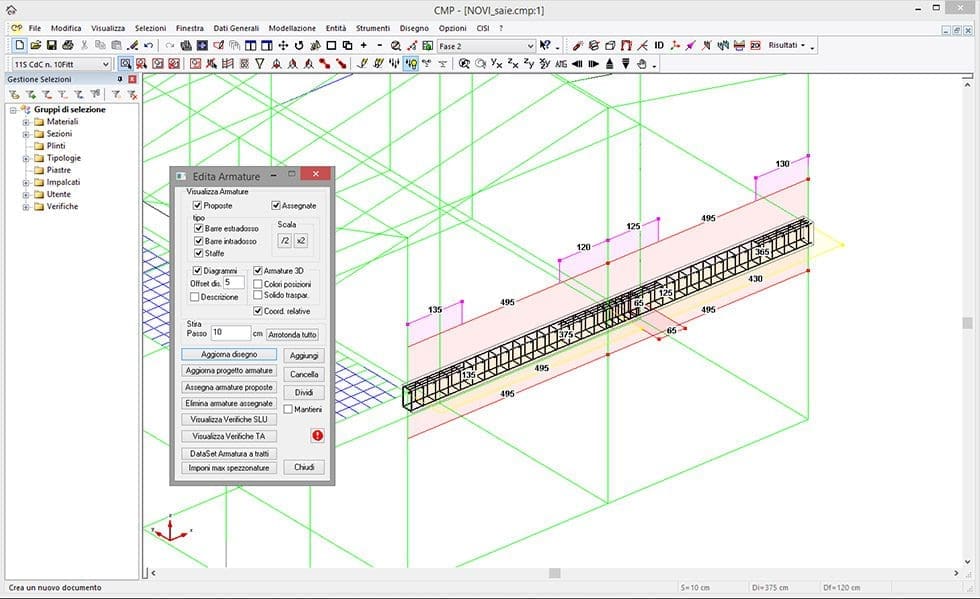This screenshot has width=980, height=599.
Task: Click the Save file toolbar icon
Action: click(x=50, y=46)
